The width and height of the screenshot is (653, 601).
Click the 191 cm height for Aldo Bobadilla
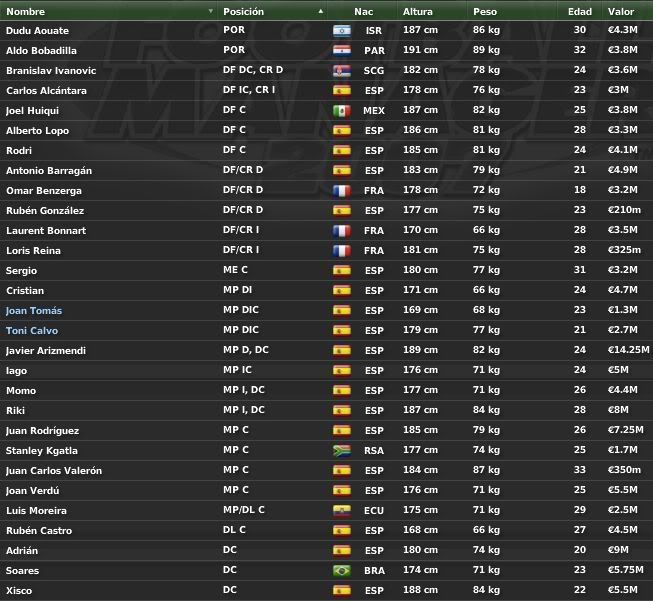pos(420,50)
